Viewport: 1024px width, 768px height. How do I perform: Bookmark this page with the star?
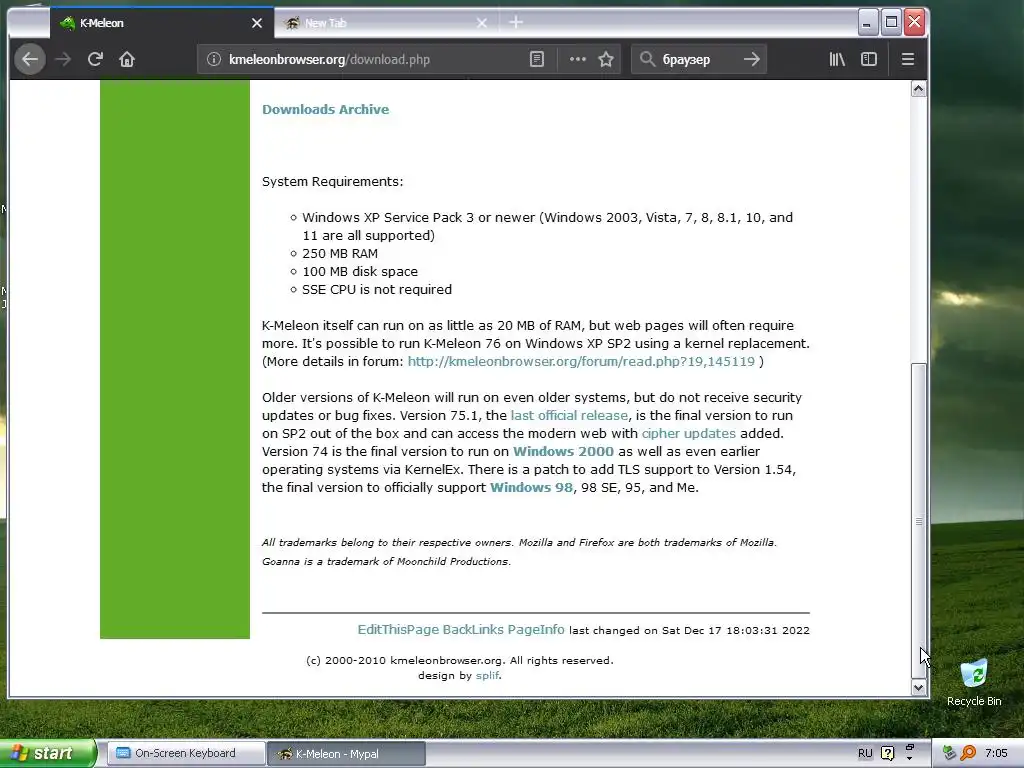click(x=606, y=59)
